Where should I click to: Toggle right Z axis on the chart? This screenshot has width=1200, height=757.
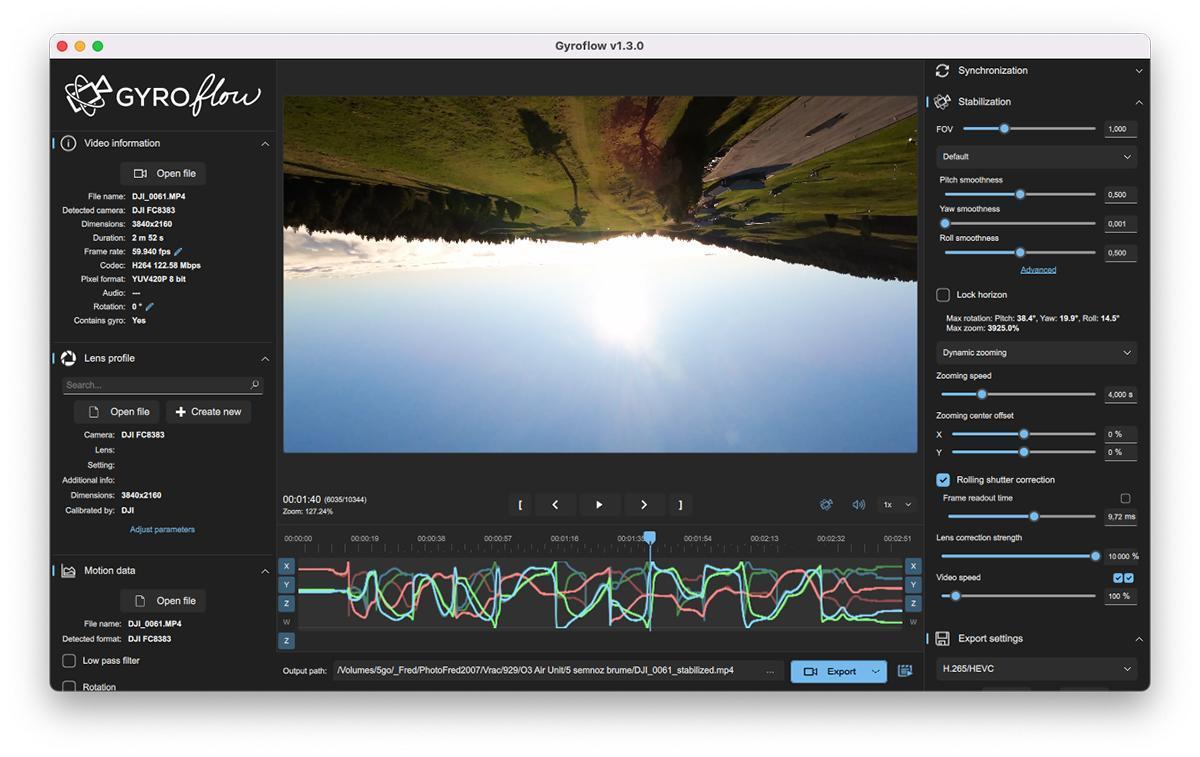click(913, 604)
